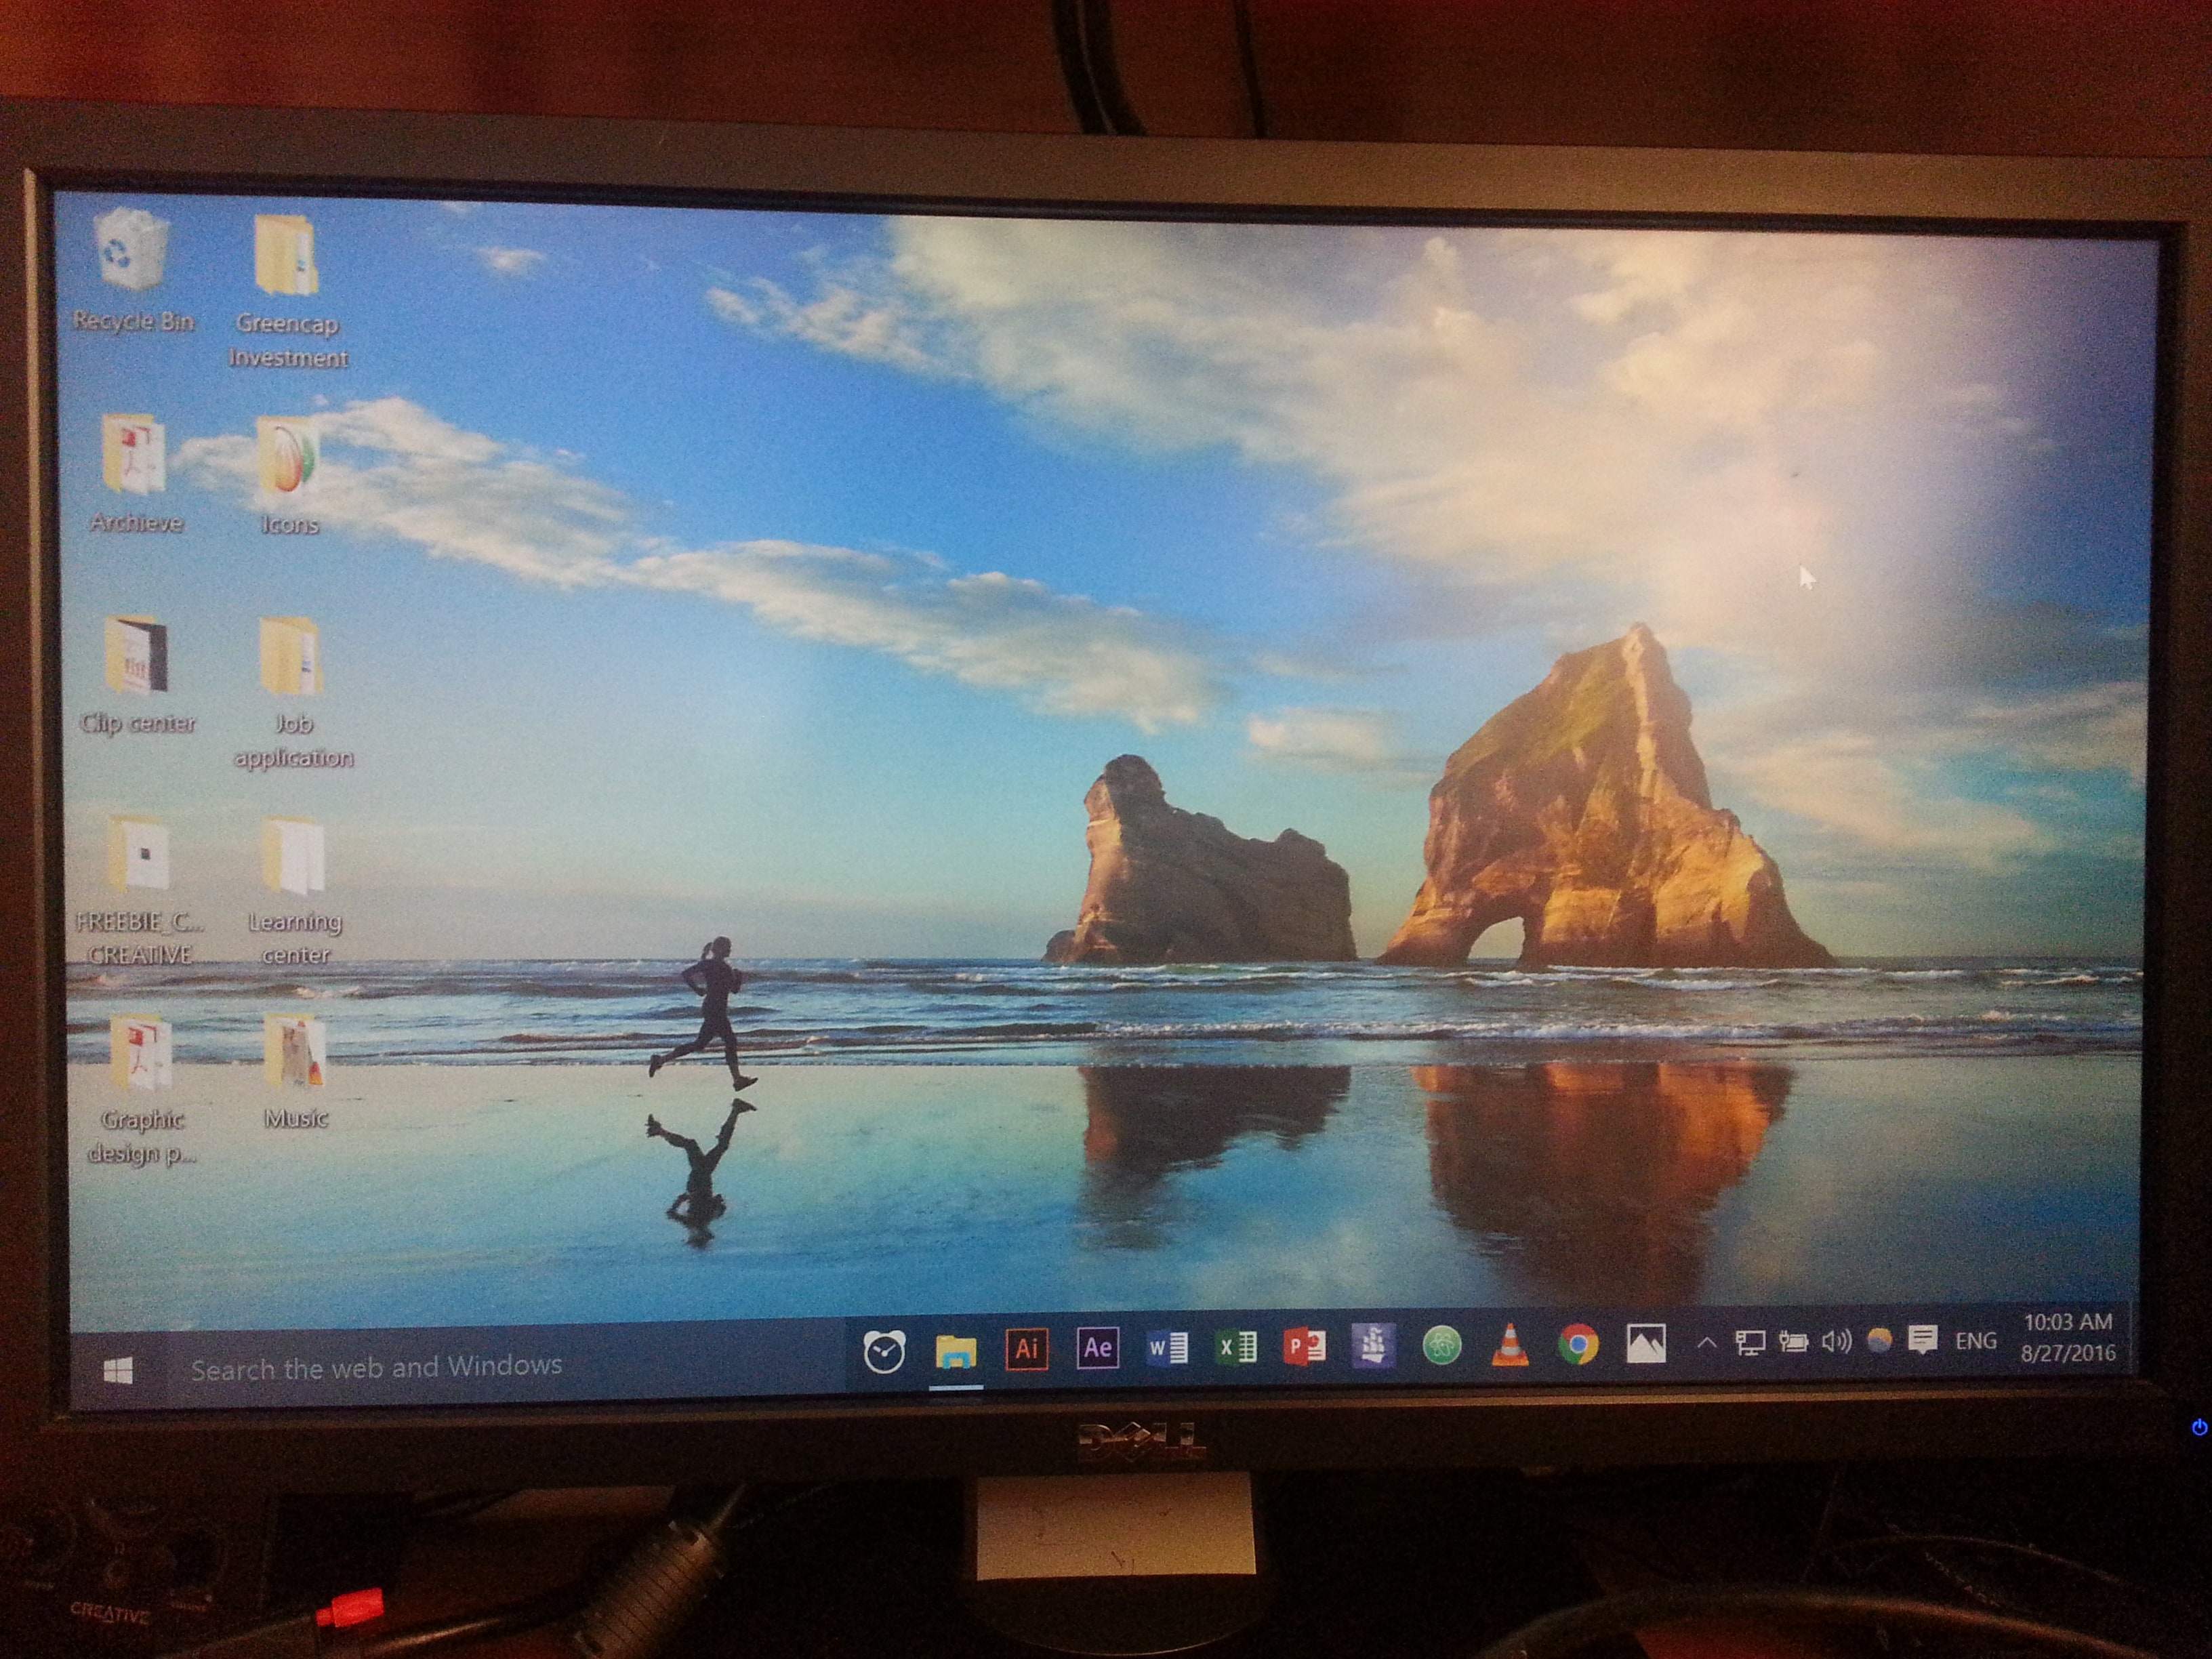Image resolution: width=2212 pixels, height=1659 pixels.
Task: Open calendar from clock showing 10:03 AM
Action: coord(2067,1337)
